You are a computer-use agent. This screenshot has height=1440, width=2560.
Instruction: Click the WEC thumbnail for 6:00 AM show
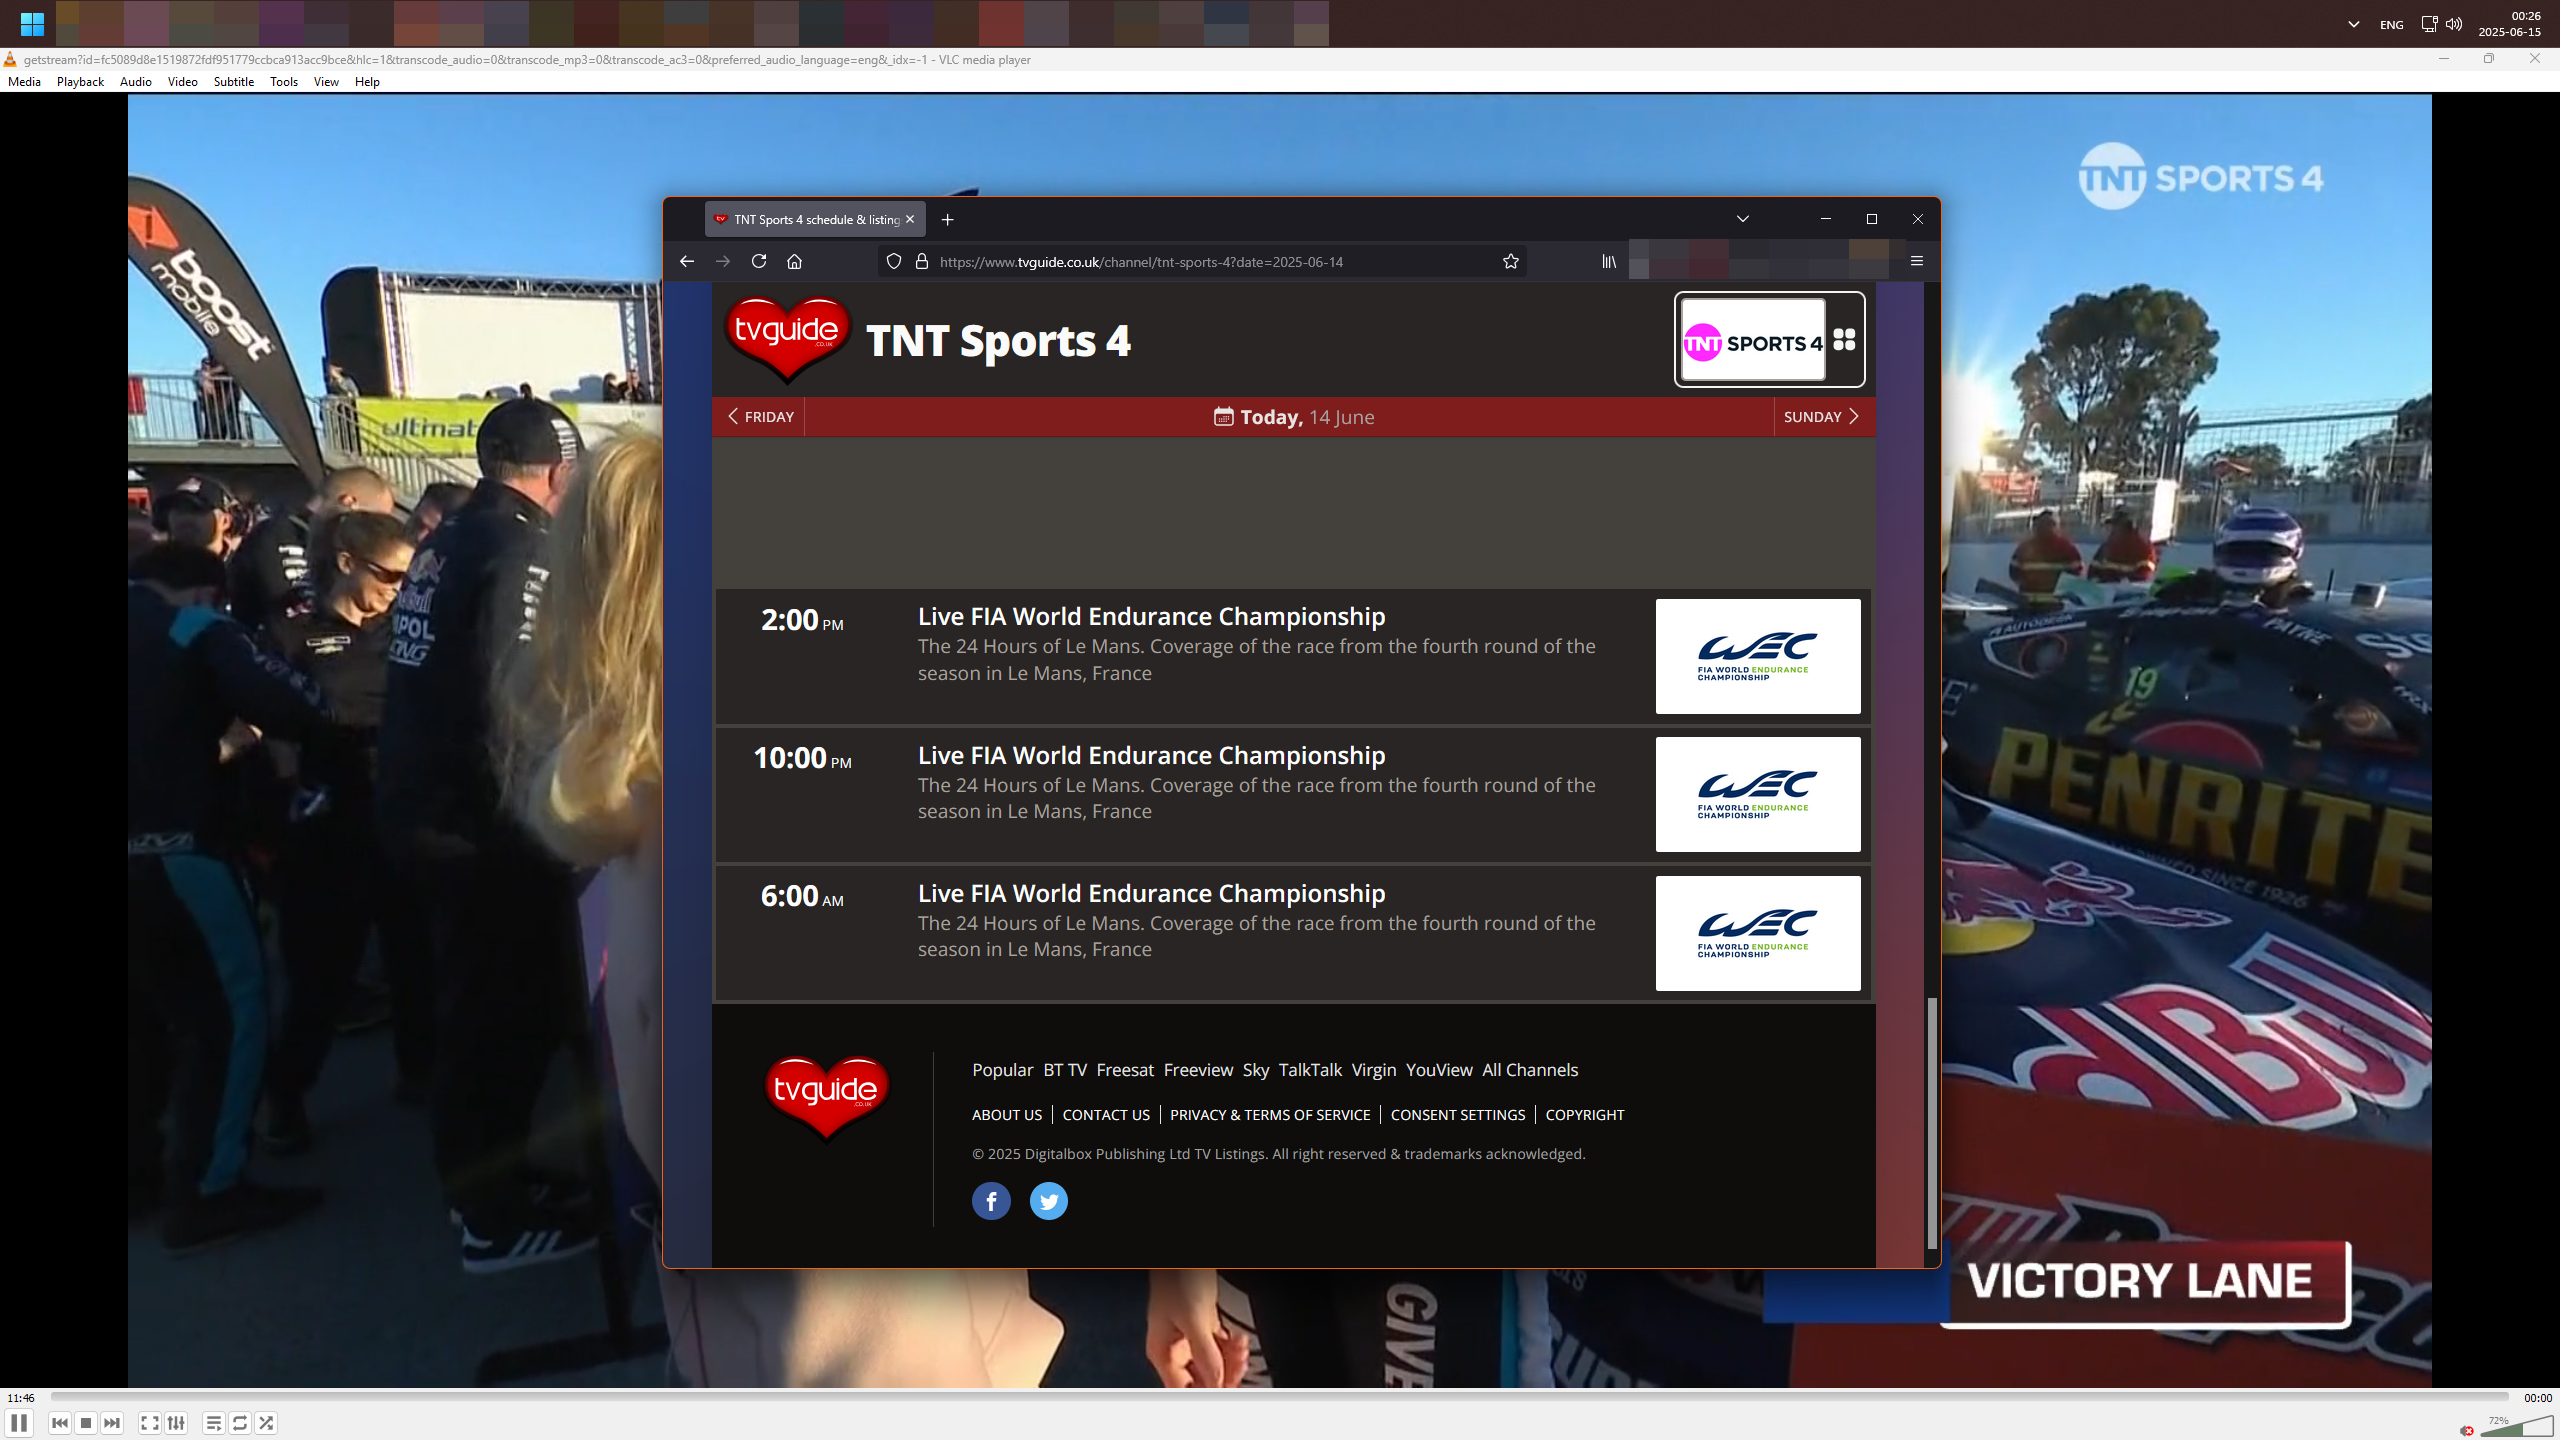click(x=1758, y=933)
